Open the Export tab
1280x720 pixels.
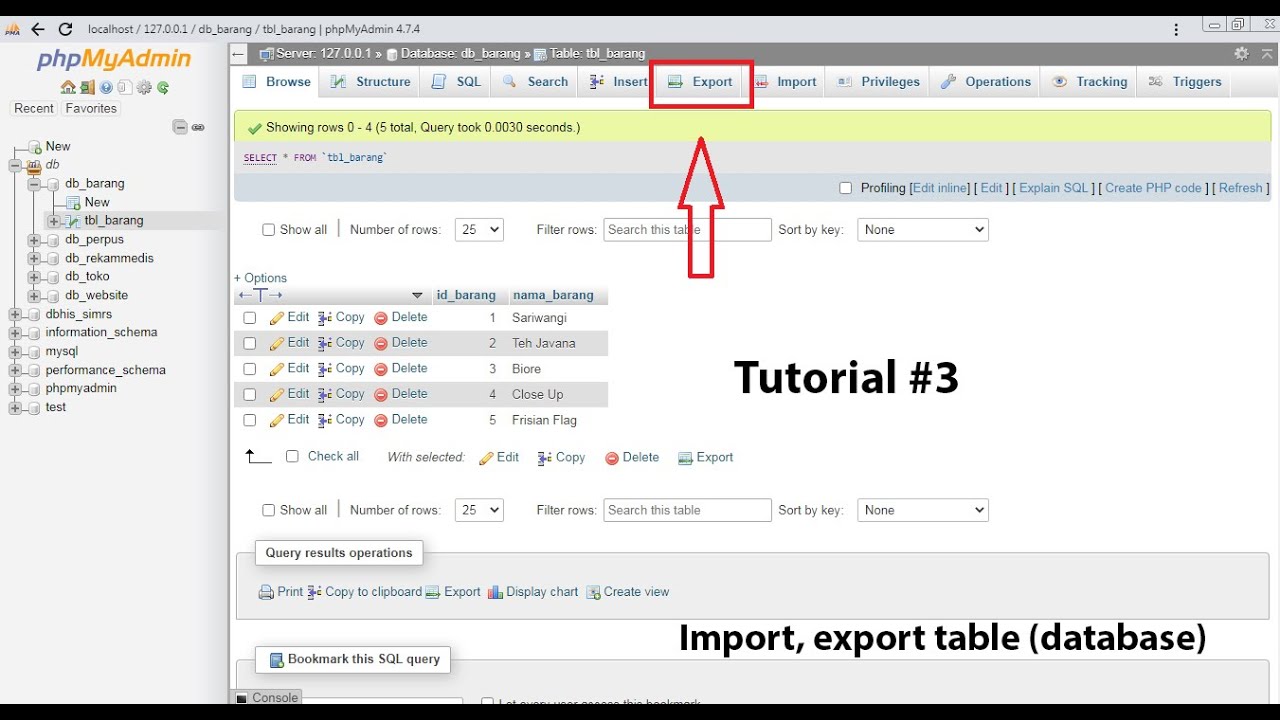click(x=700, y=82)
